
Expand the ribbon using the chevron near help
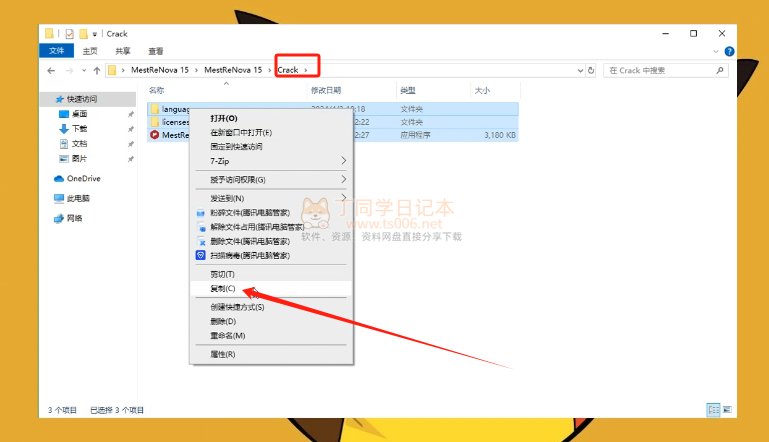(x=716, y=52)
